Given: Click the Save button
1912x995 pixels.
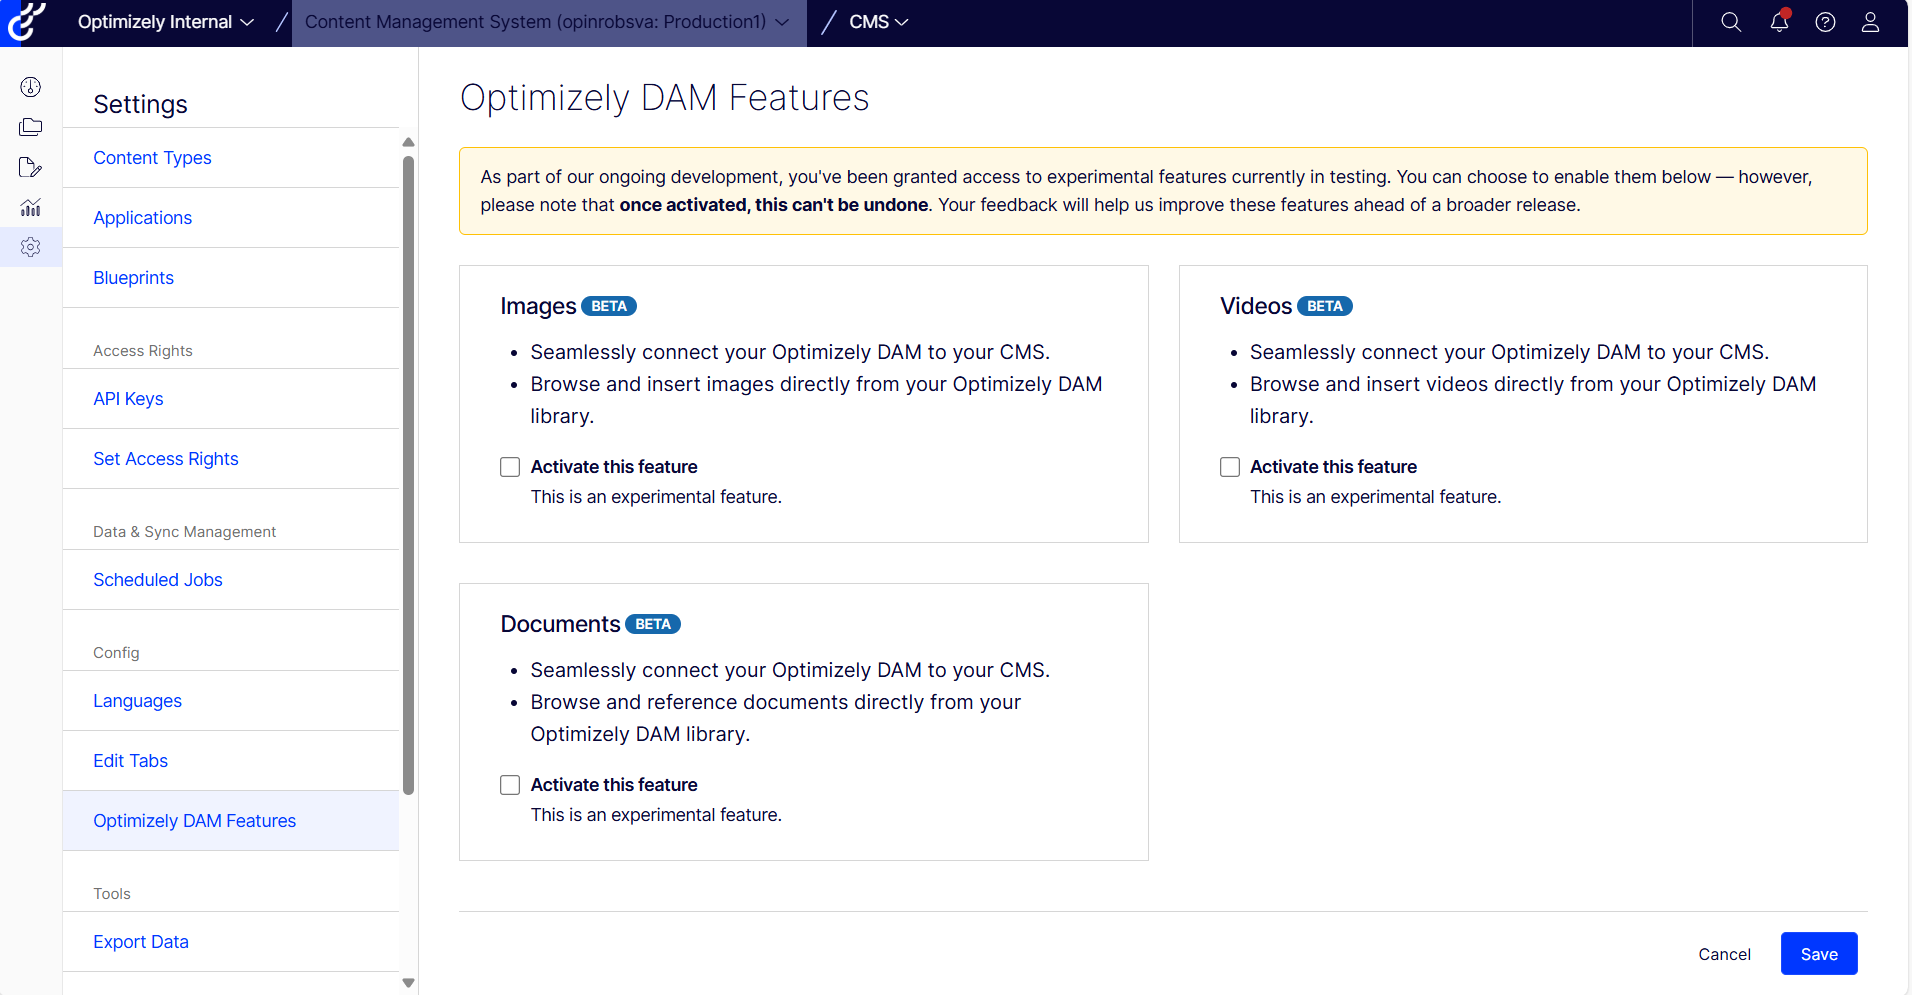Looking at the screenshot, I should coord(1819,954).
